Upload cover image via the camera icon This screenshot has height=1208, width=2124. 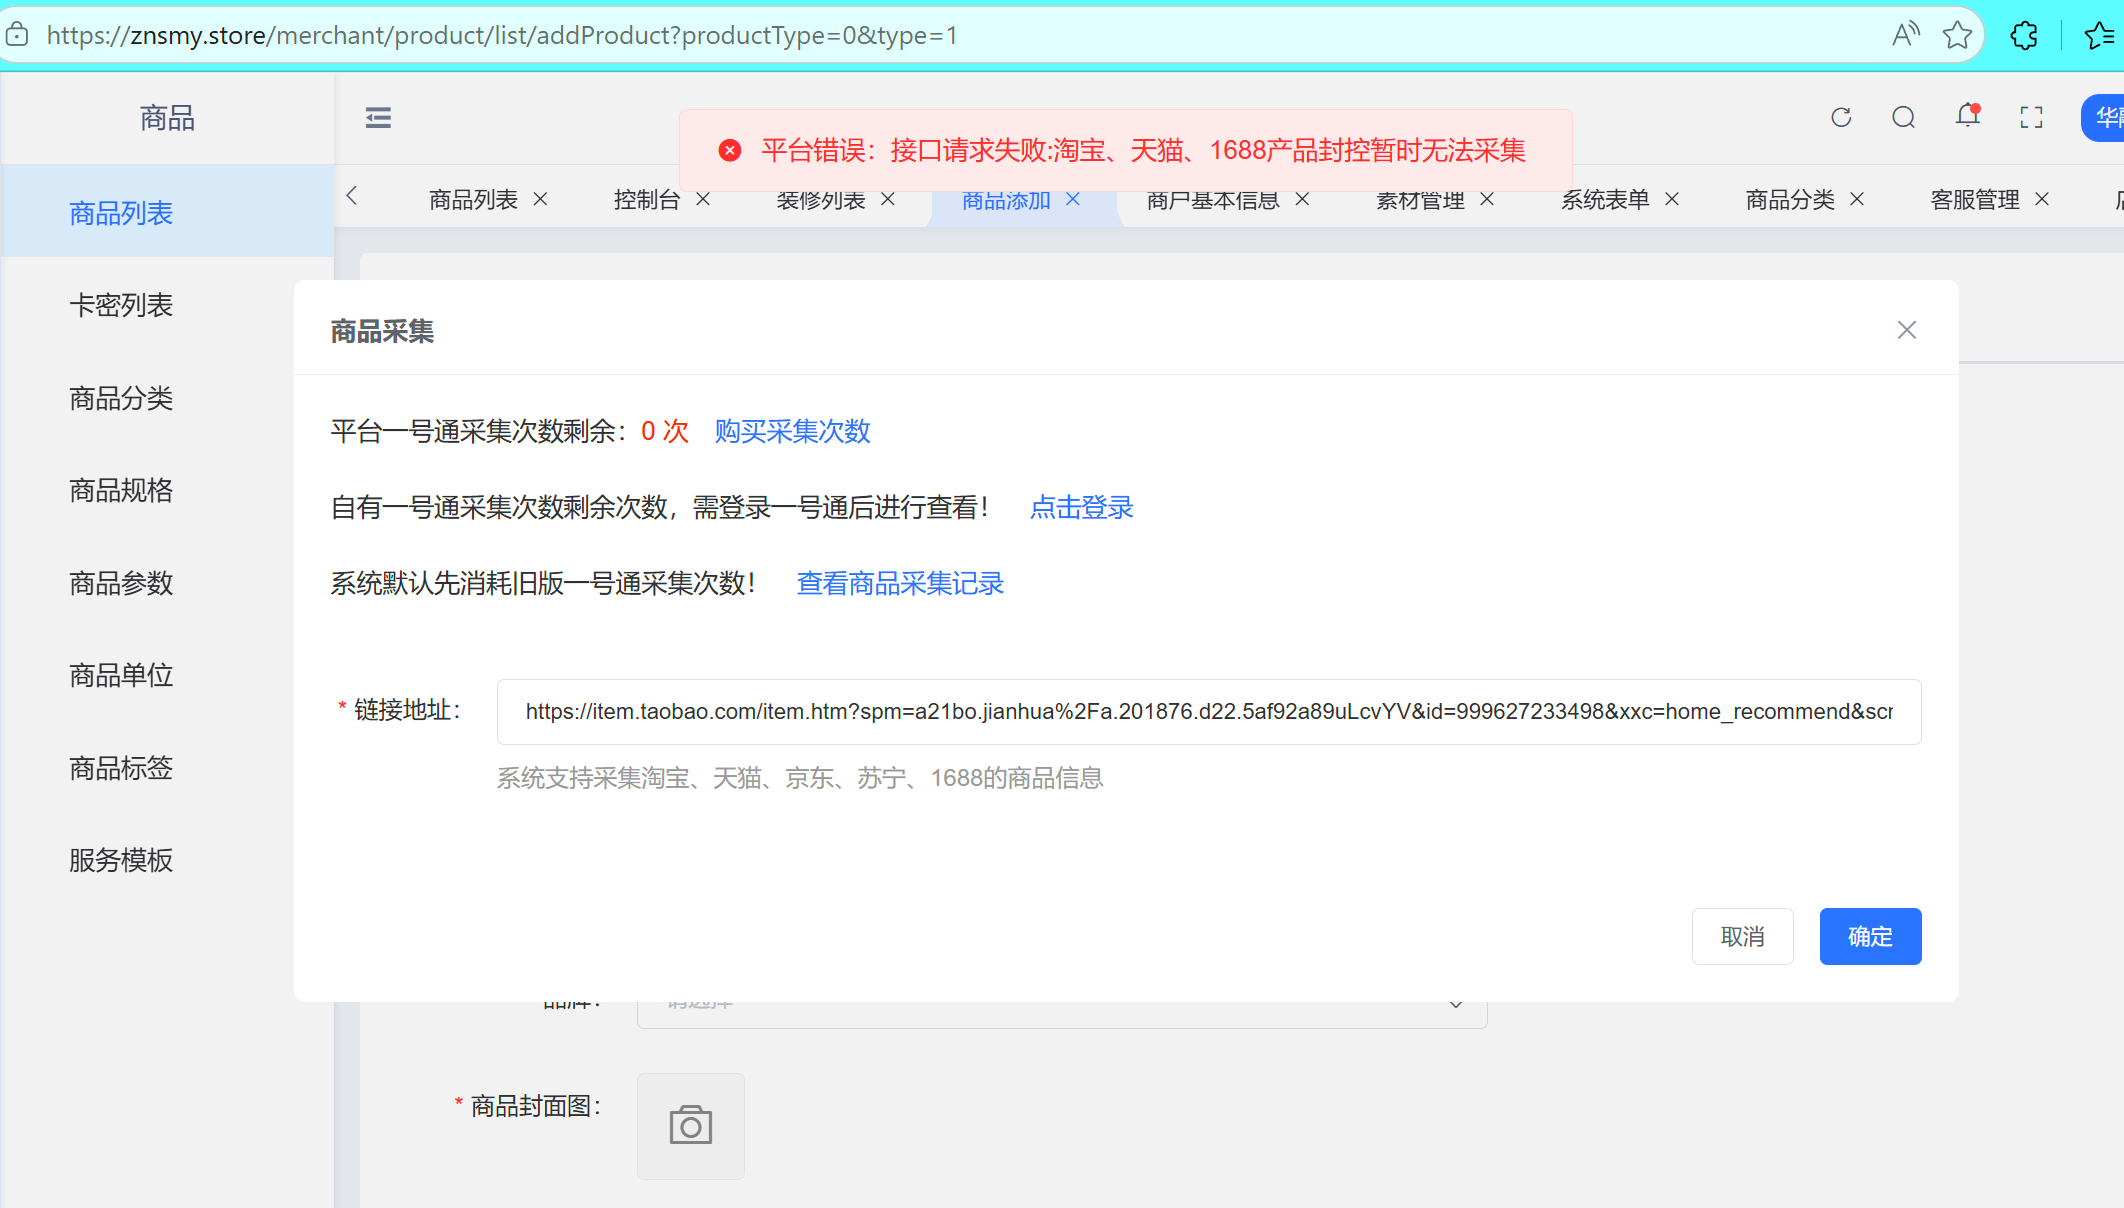tap(690, 1125)
